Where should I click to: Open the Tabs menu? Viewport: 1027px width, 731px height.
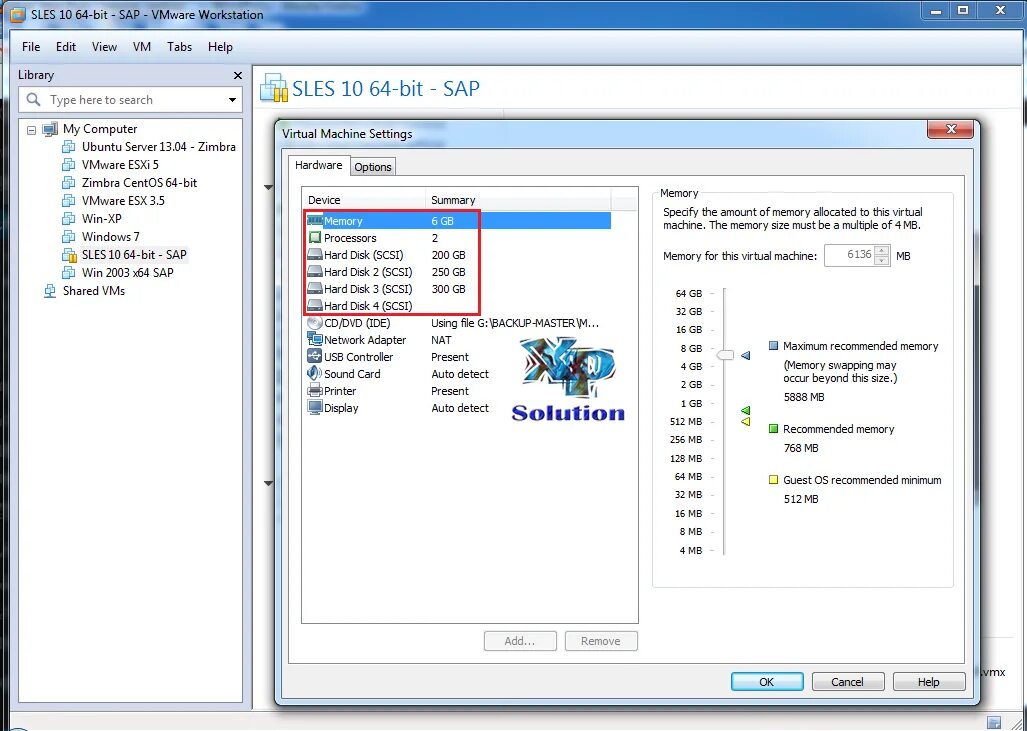click(x=179, y=47)
